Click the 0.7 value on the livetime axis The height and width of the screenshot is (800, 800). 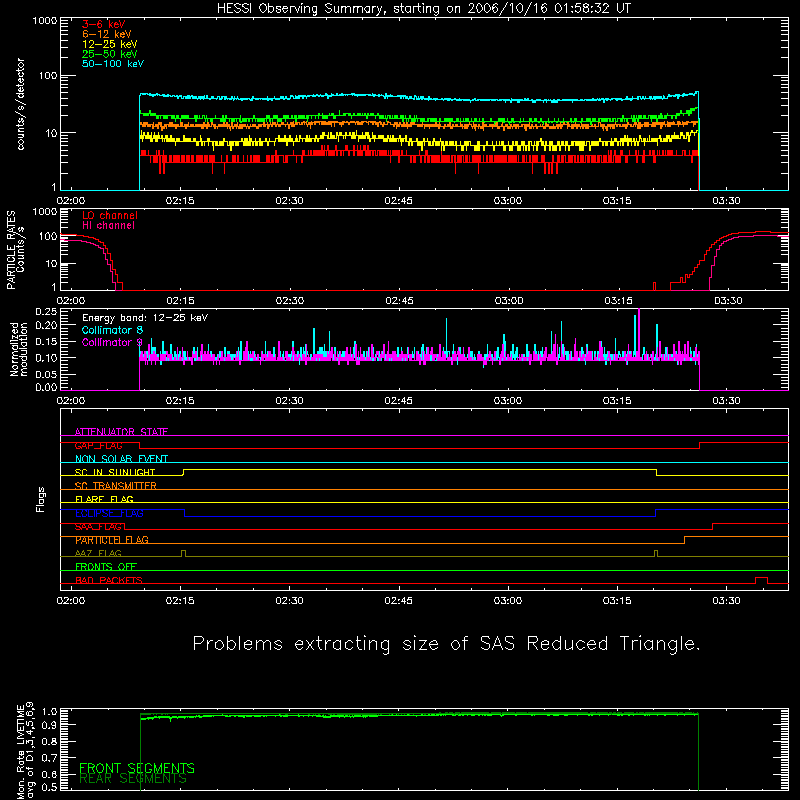(49, 758)
